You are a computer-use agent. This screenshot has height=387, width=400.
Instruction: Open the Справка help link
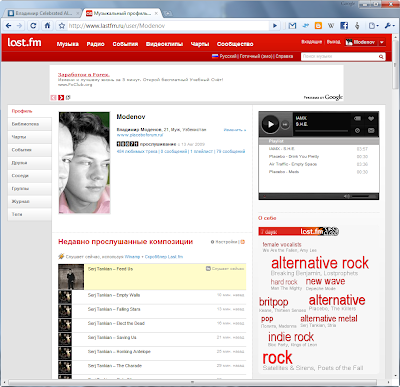pos(284,56)
